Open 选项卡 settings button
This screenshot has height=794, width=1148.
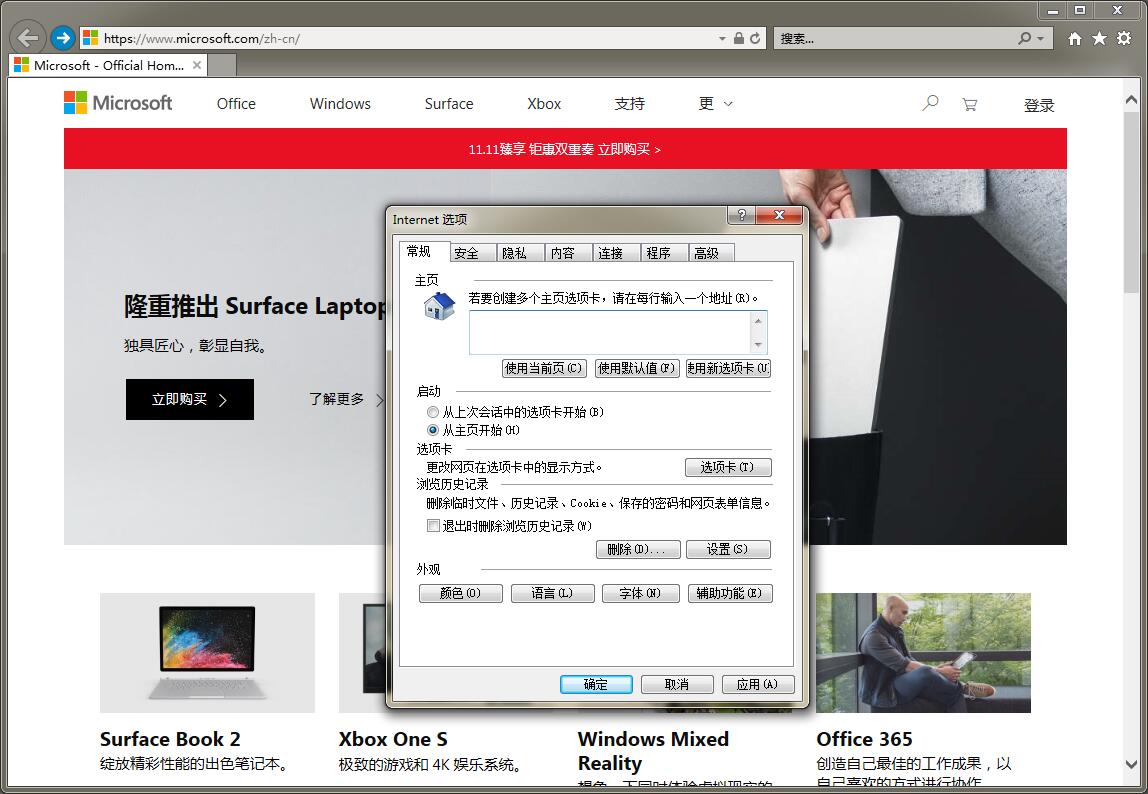[728, 467]
